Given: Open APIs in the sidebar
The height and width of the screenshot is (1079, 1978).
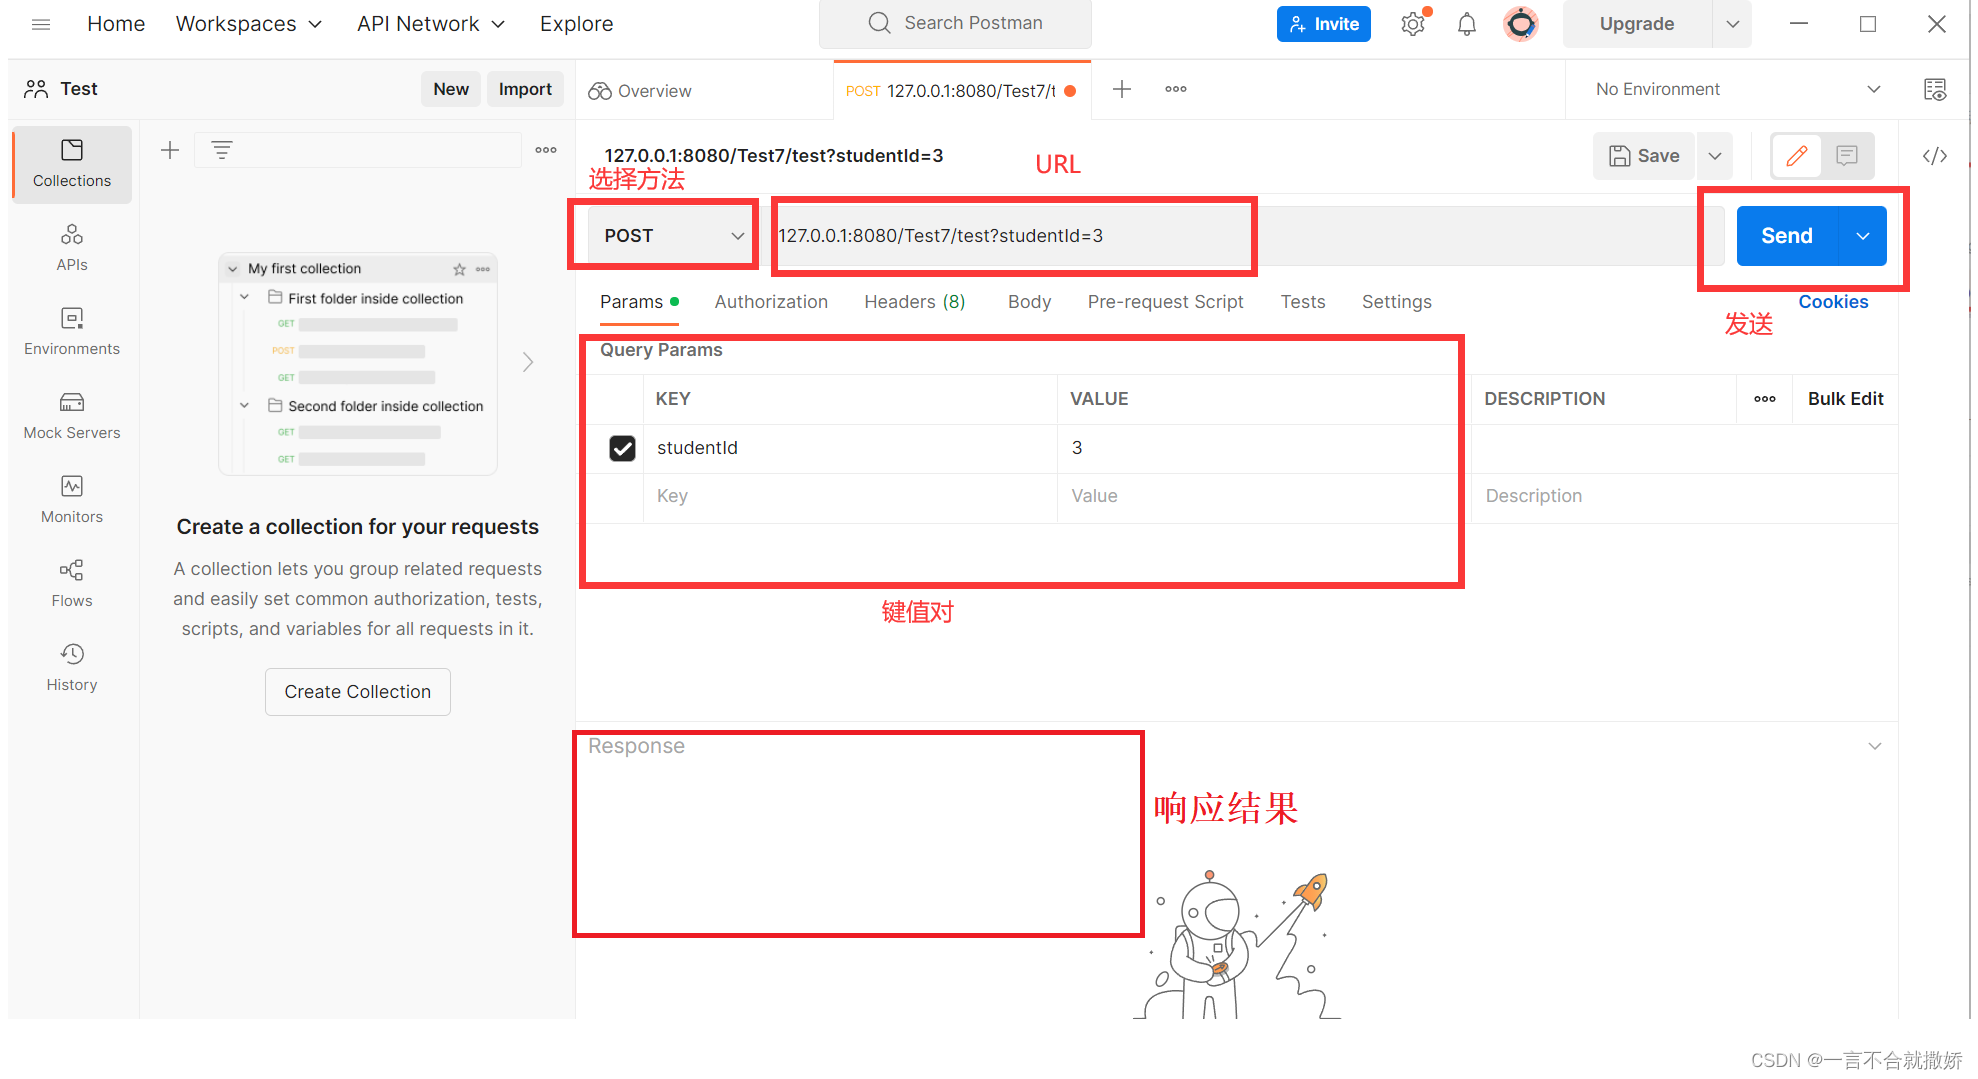Looking at the screenshot, I should tap(72, 248).
